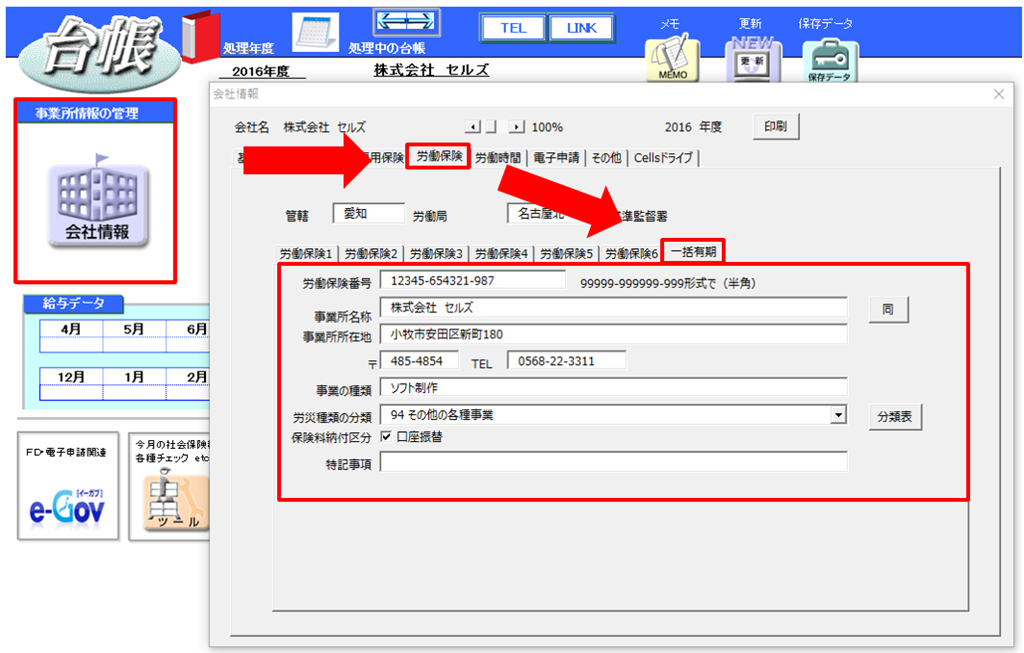Click the 2016年度 processing year text
The height and width of the screenshot is (653, 1024).
click(261, 71)
